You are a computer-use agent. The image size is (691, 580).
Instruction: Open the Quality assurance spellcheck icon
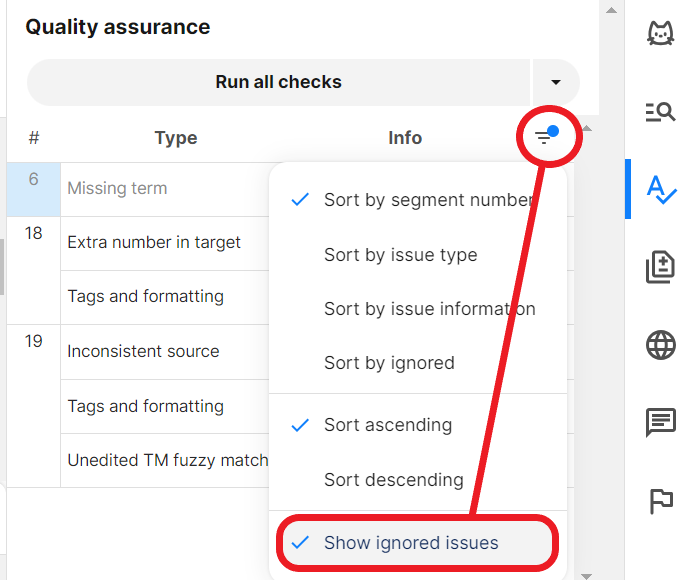click(x=661, y=188)
